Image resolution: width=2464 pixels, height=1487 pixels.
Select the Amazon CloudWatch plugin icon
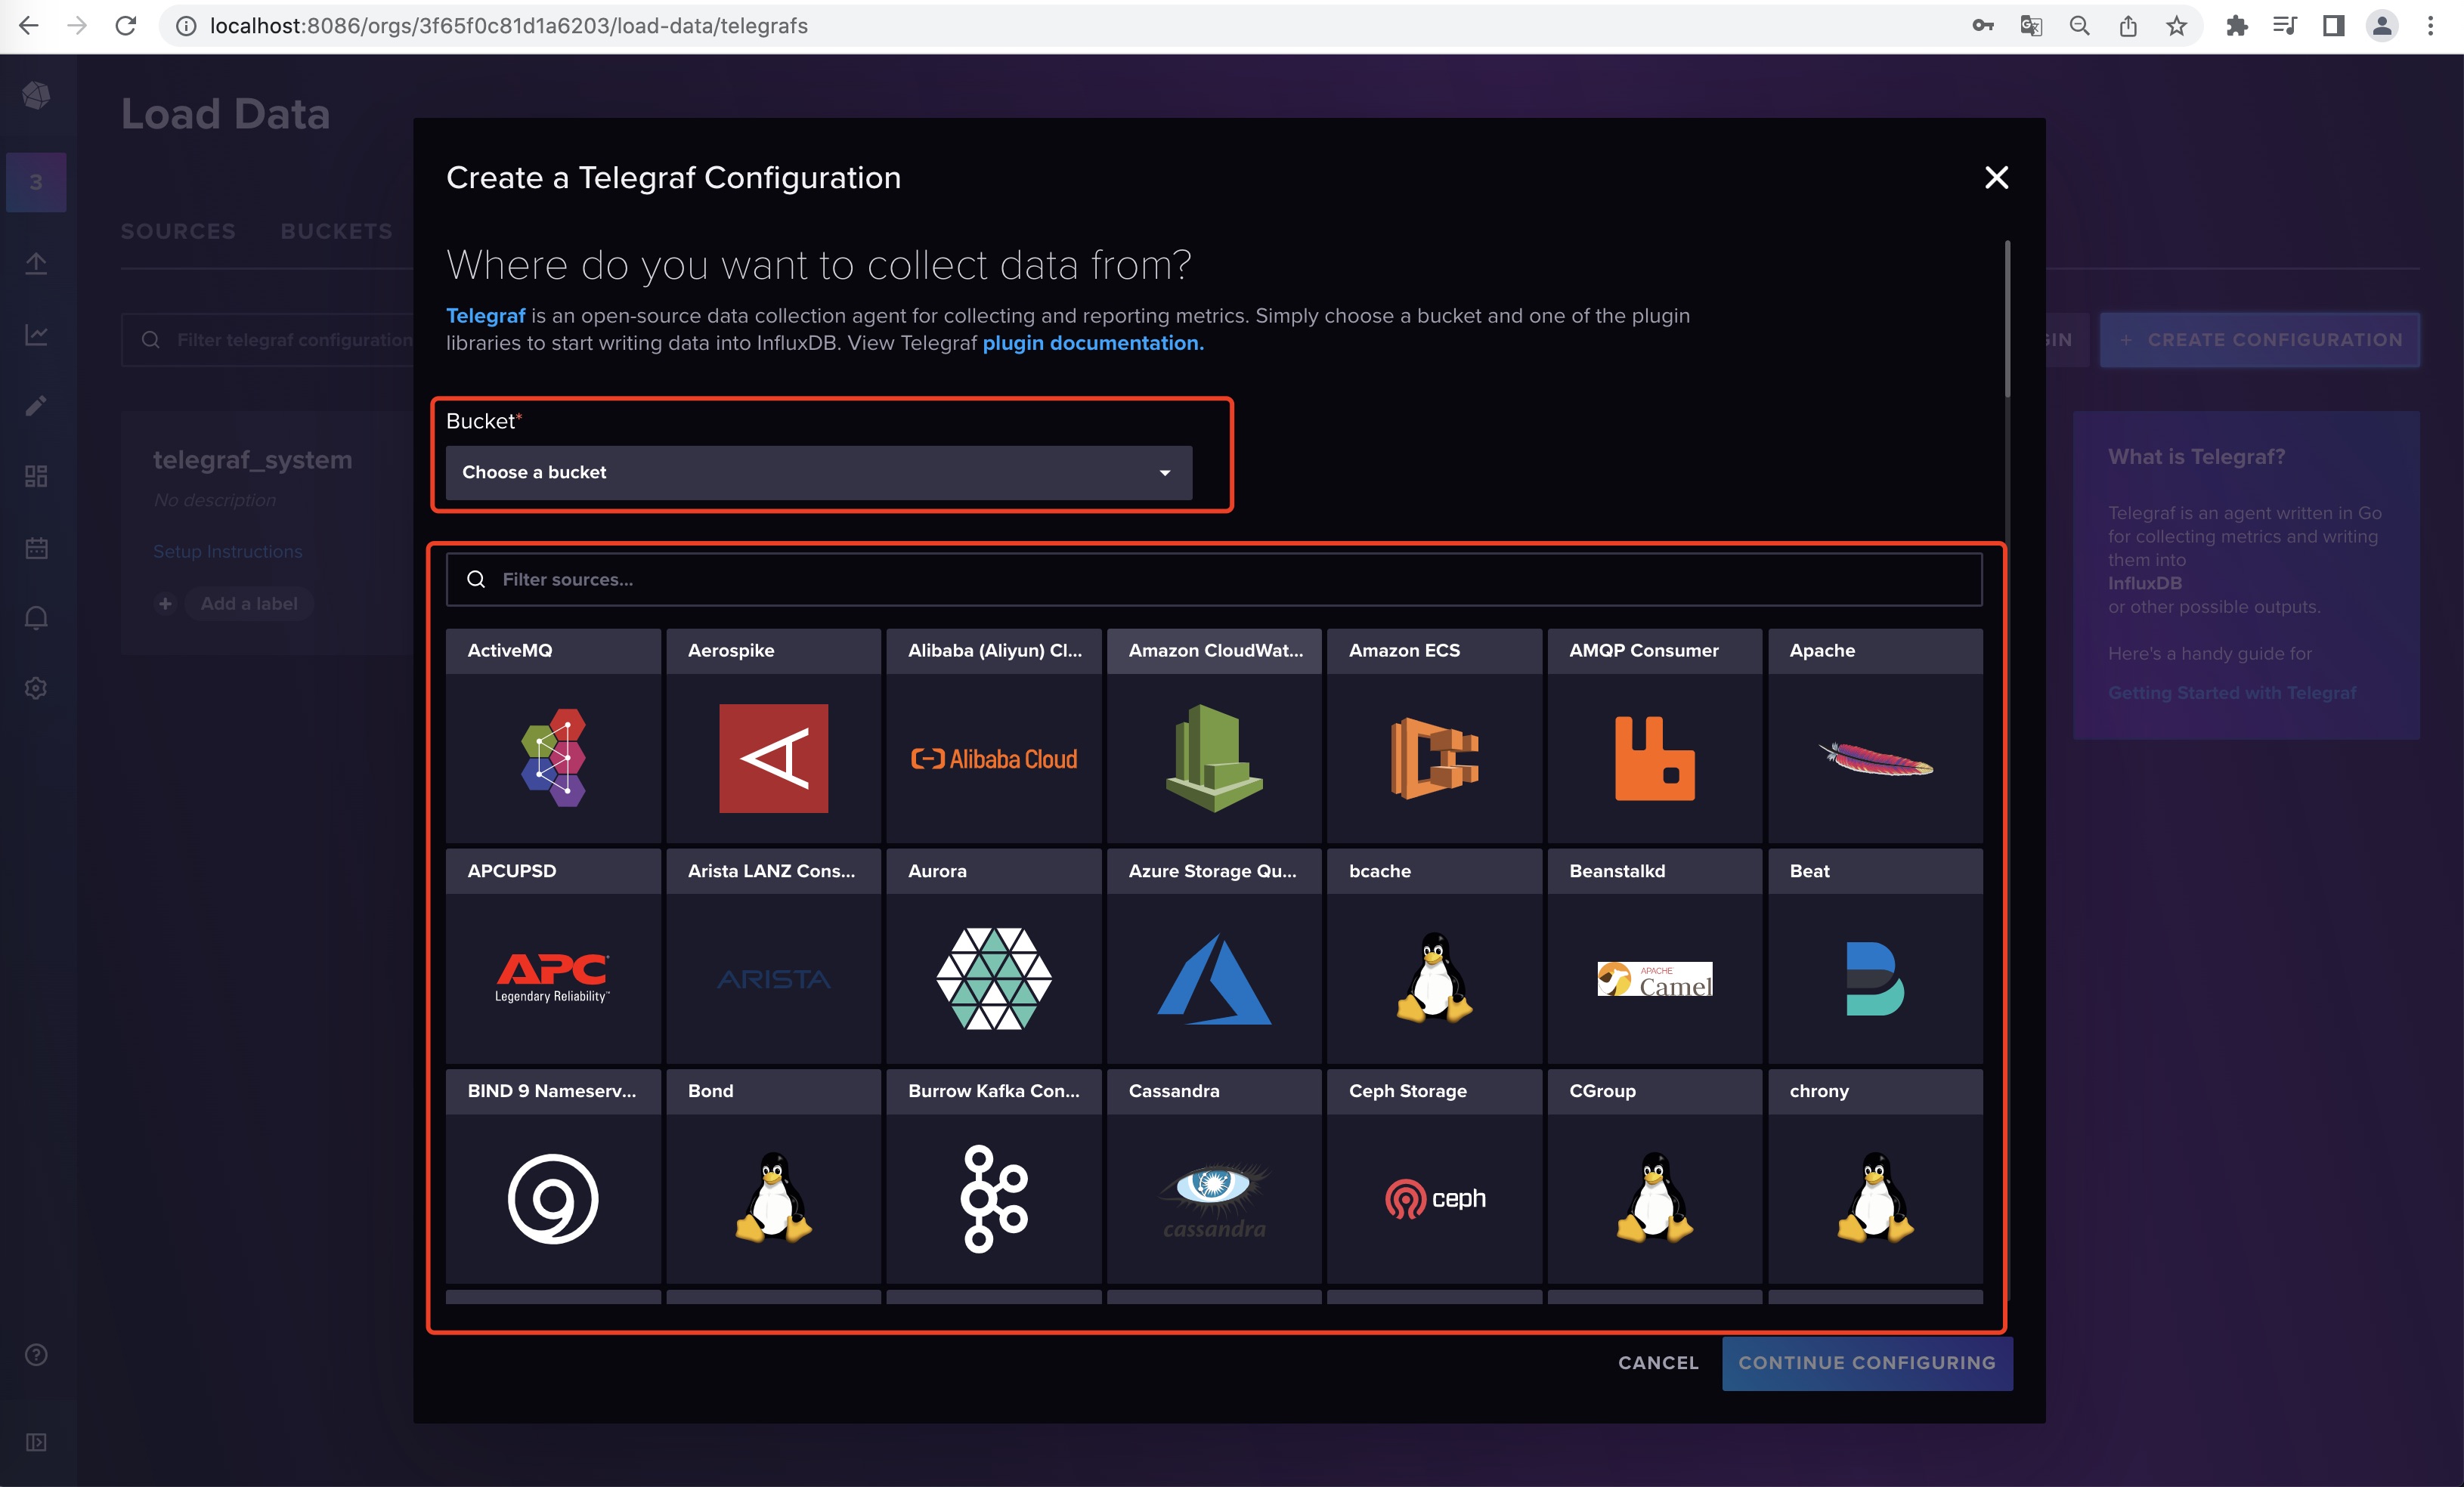coord(1214,758)
